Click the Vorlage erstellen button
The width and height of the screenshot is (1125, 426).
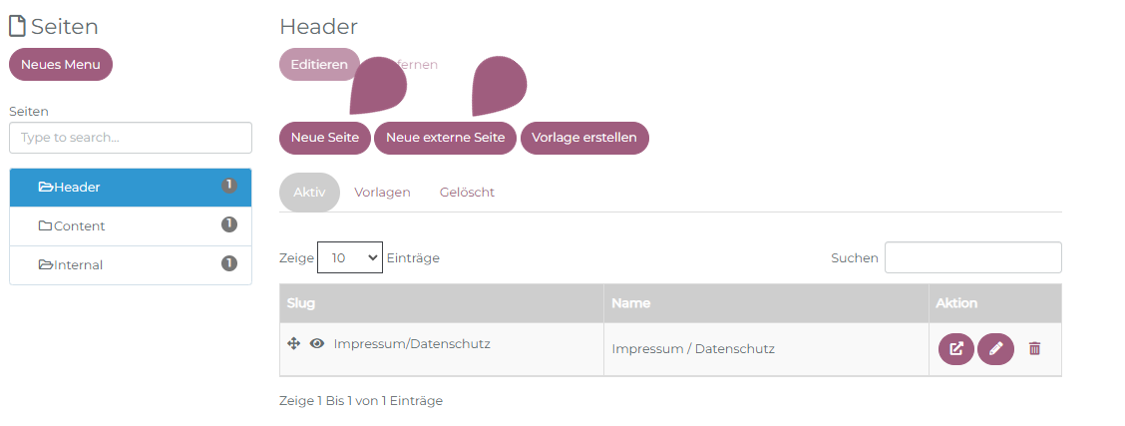tap(585, 138)
